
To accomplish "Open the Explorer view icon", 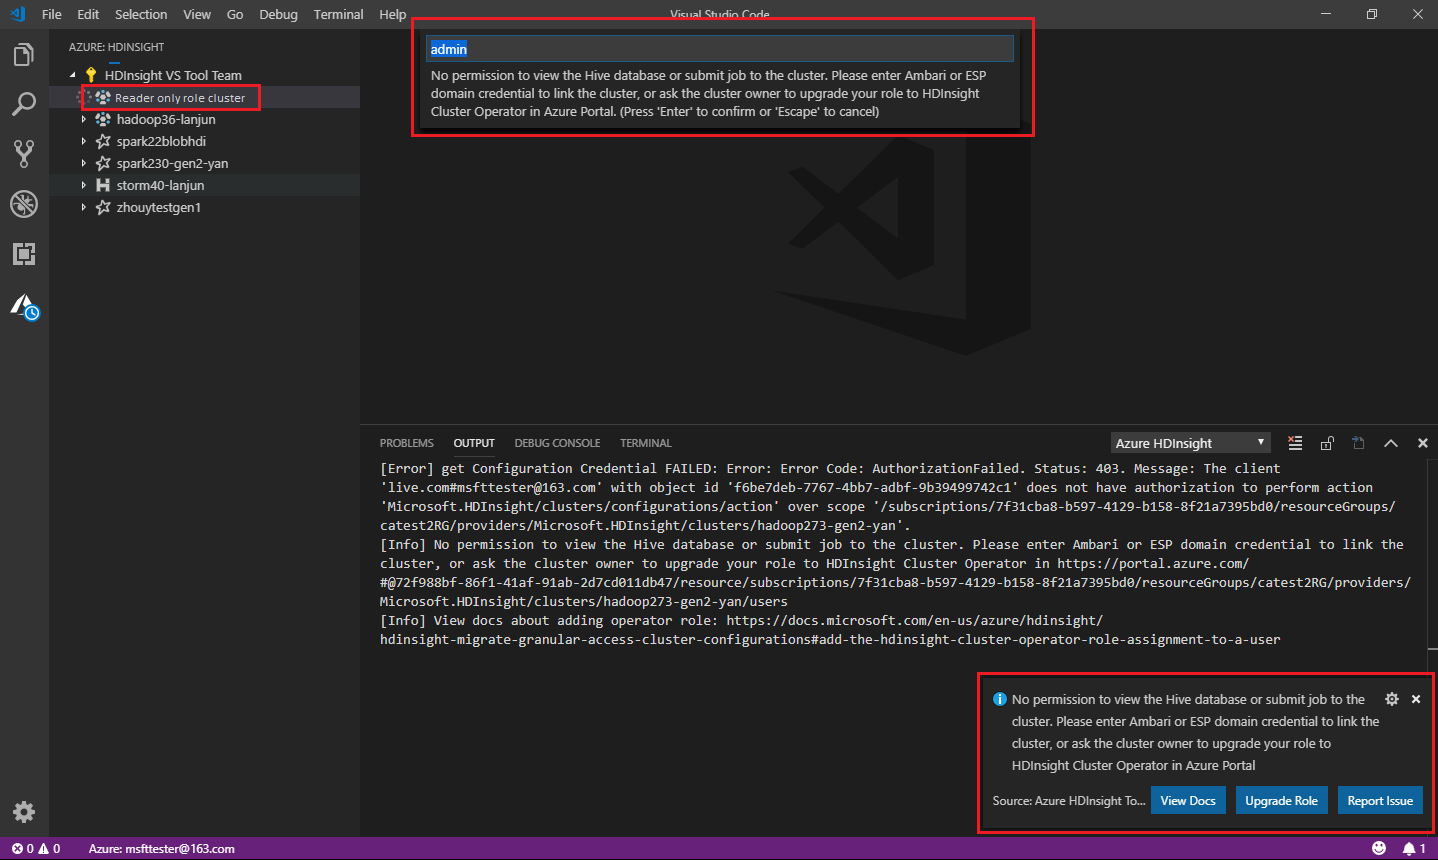I will tap(24, 54).
